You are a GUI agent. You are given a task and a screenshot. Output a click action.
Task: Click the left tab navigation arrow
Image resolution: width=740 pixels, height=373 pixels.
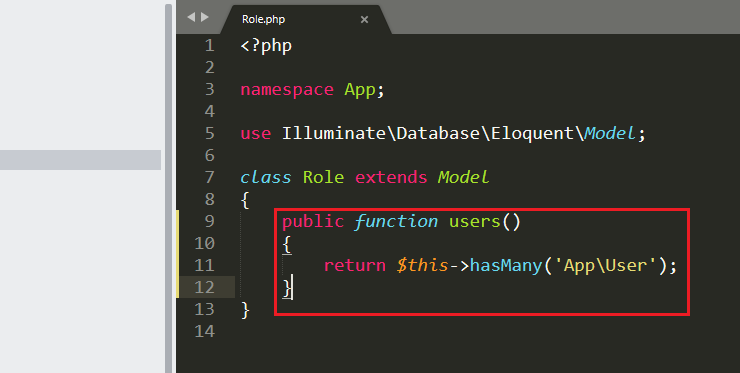pos(191,17)
